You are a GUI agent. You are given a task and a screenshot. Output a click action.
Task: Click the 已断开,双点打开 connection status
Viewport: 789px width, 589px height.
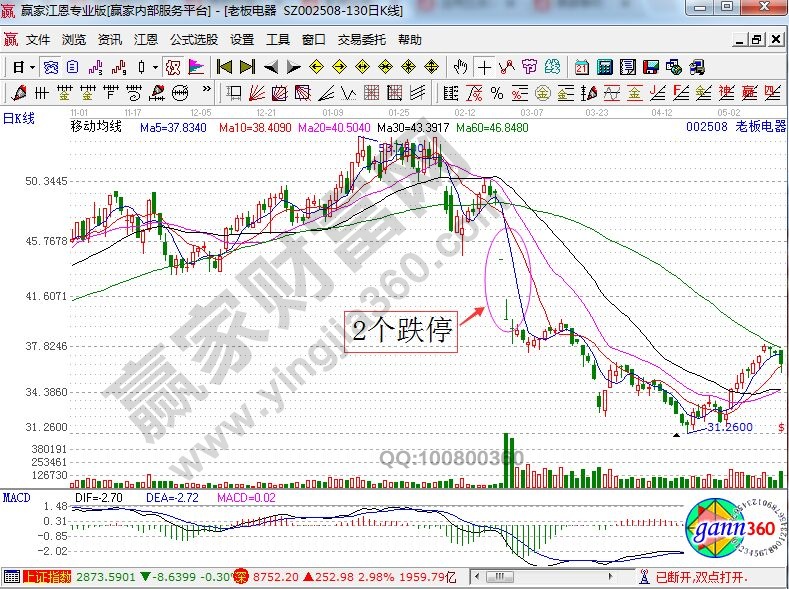click(x=701, y=577)
